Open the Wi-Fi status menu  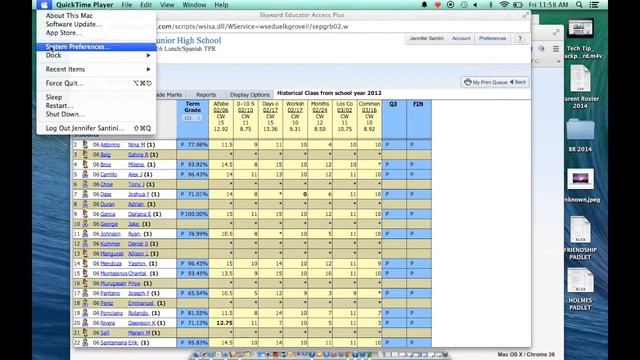coord(504,5)
